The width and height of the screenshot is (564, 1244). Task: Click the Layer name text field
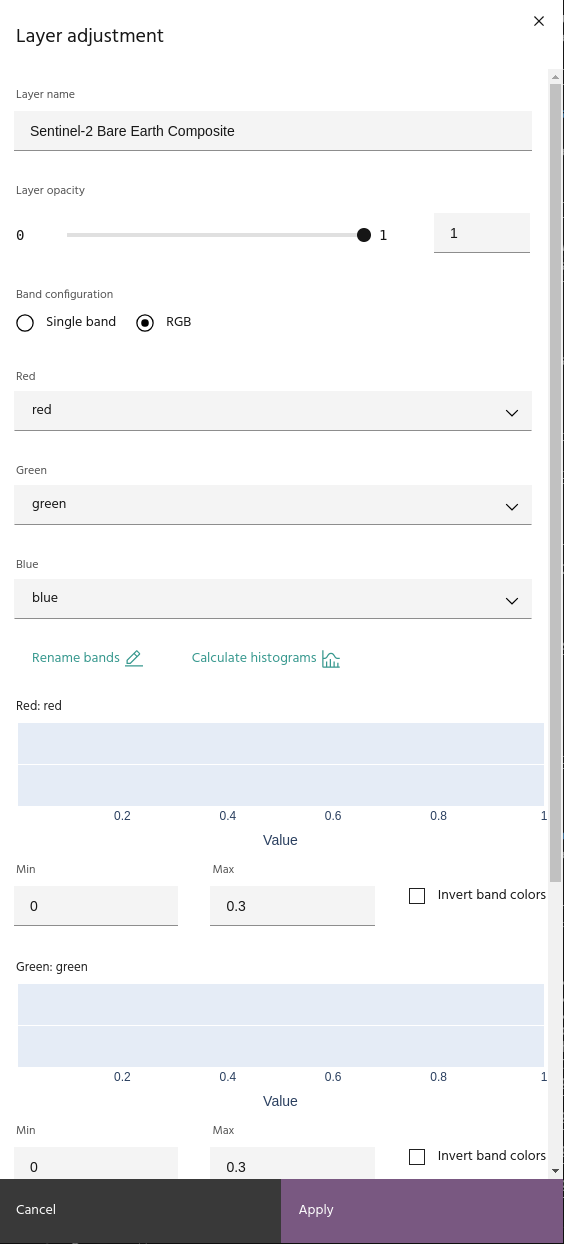pyautogui.click(x=273, y=131)
